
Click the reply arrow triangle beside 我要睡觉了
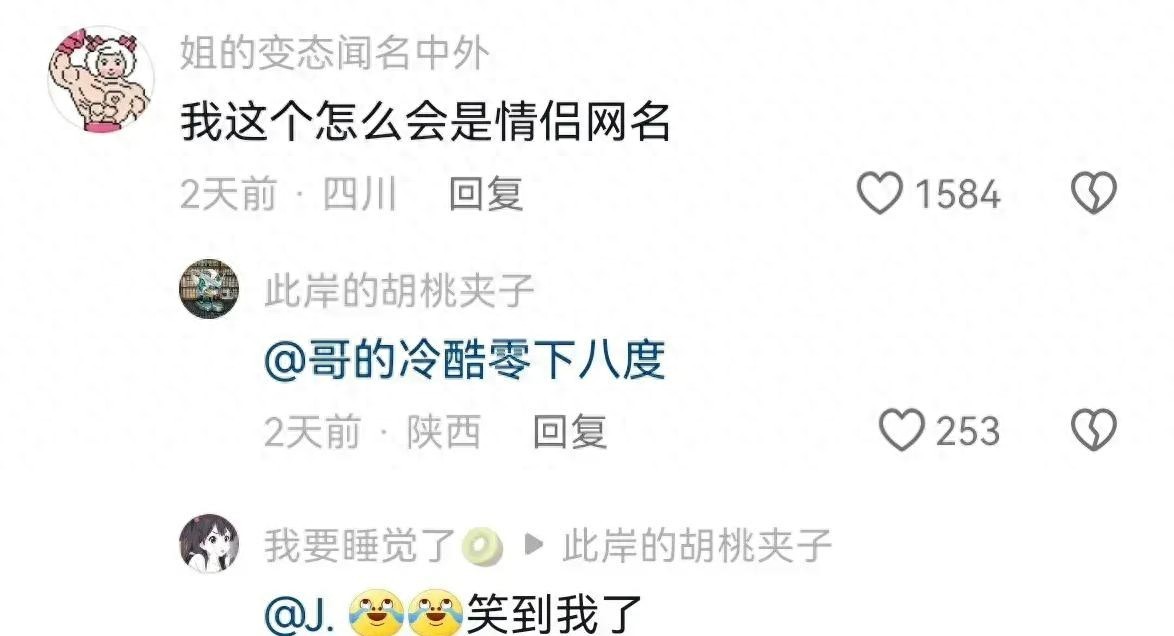point(533,545)
